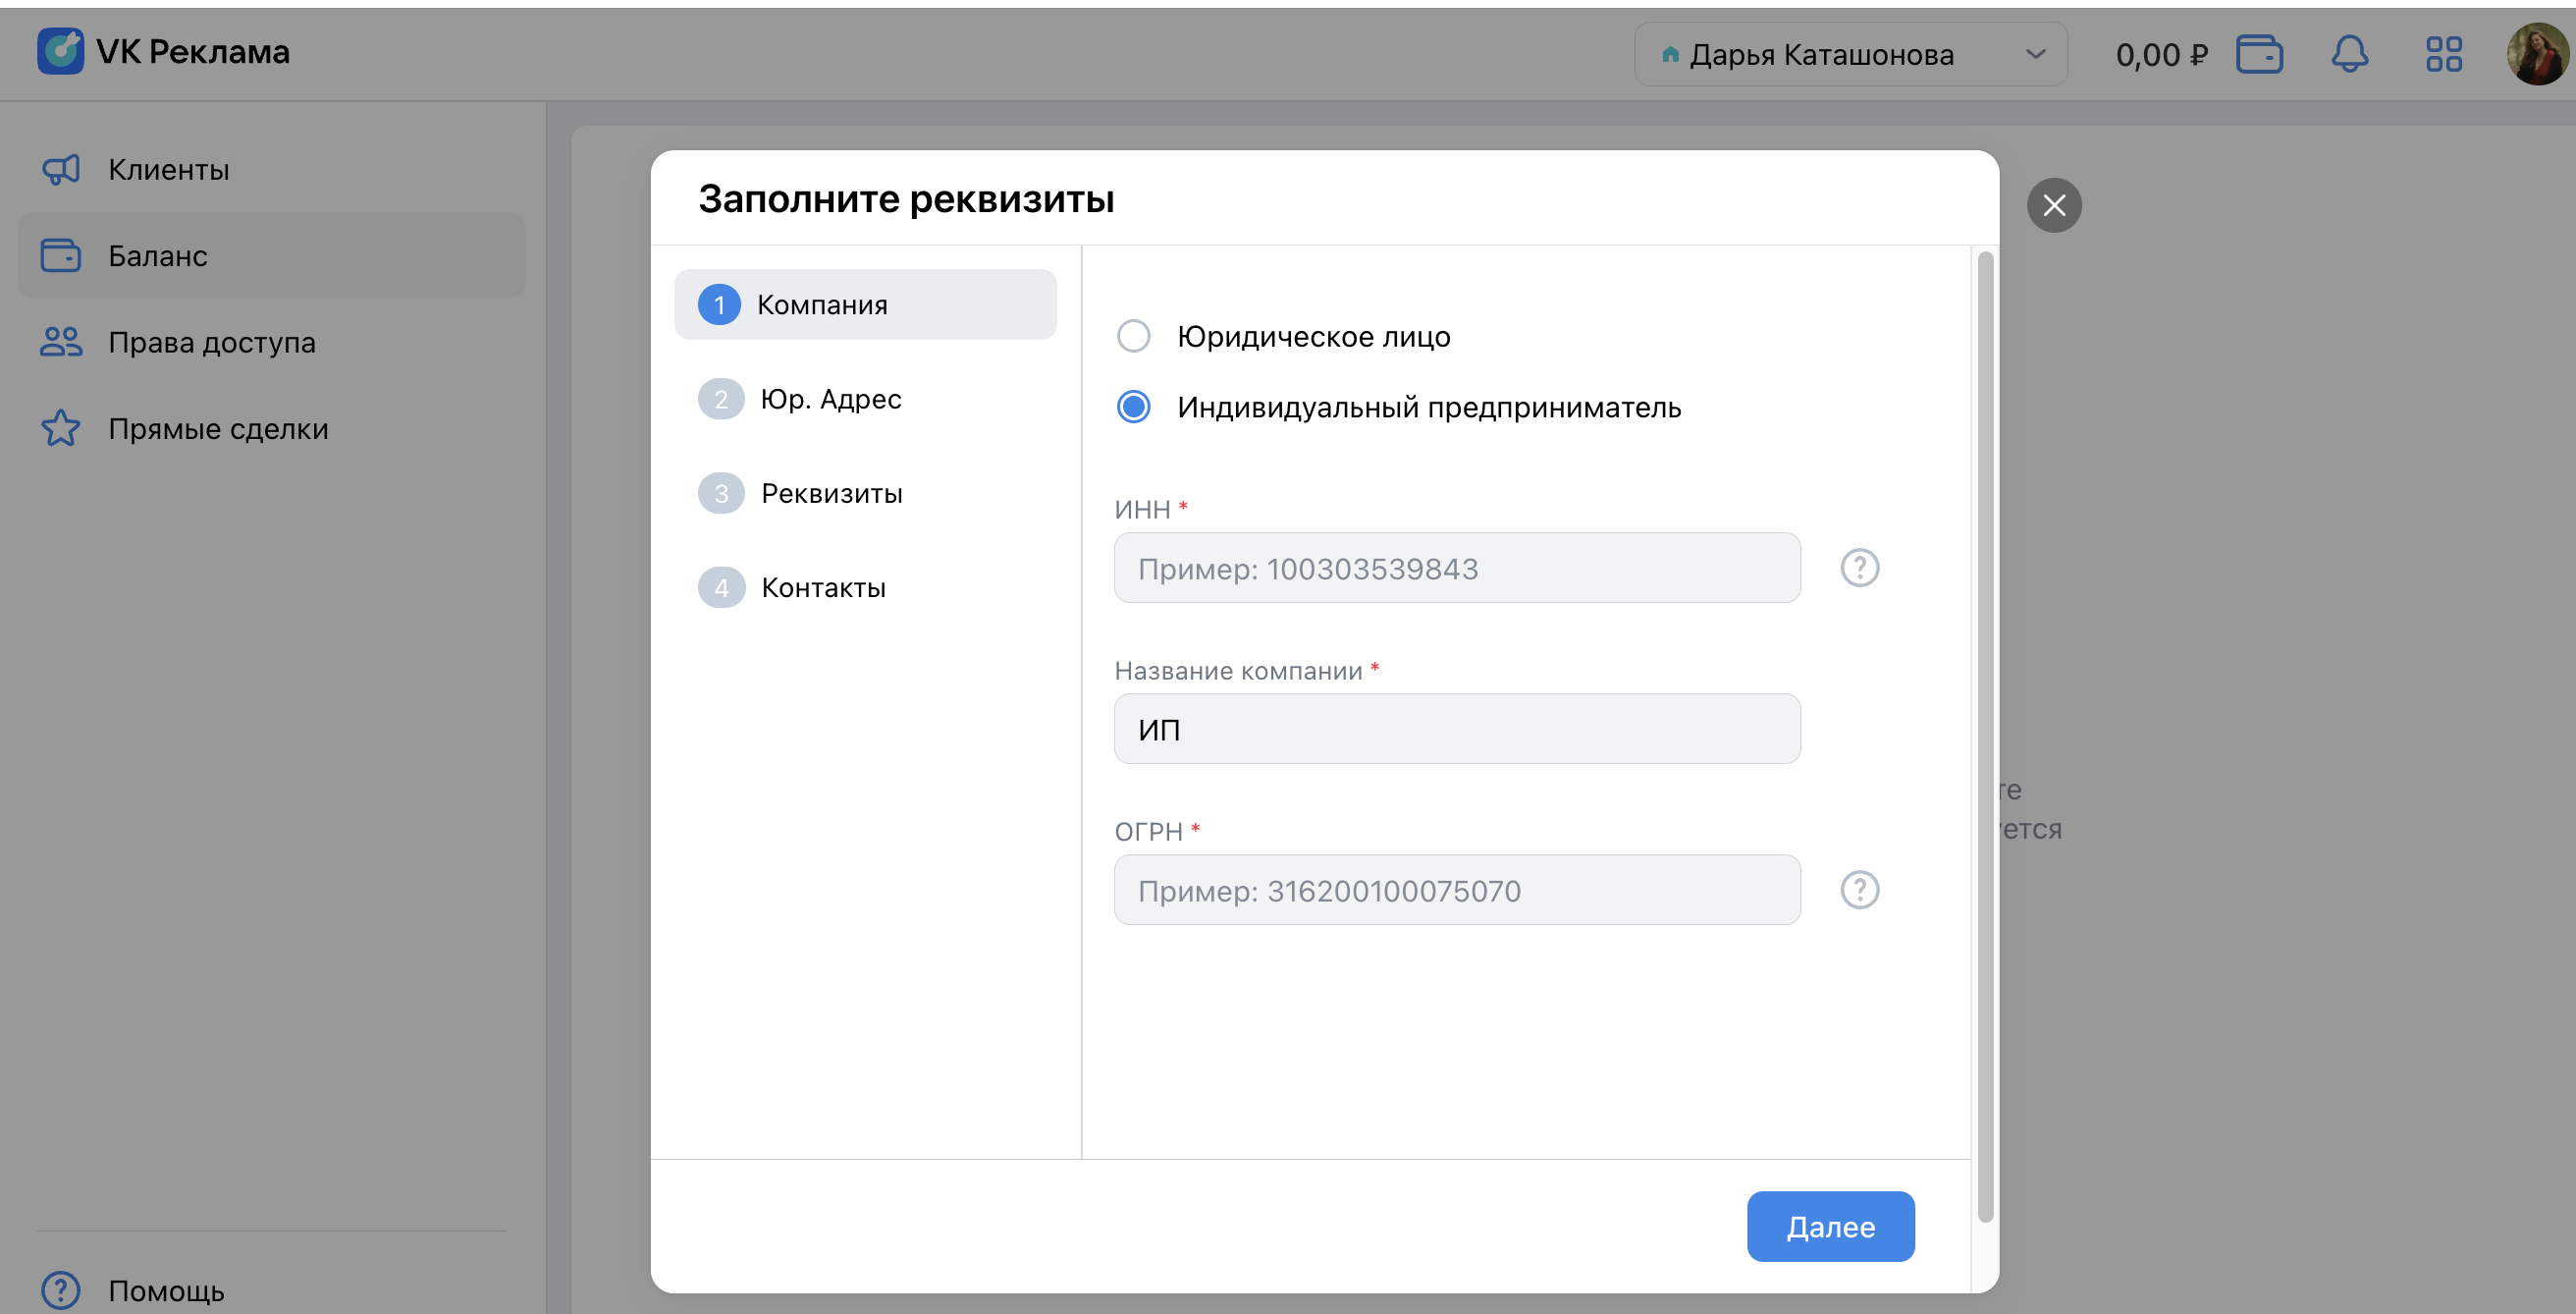This screenshot has height=1314, width=2576.
Task: Open Баланс in the sidebar
Action: (271, 255)
